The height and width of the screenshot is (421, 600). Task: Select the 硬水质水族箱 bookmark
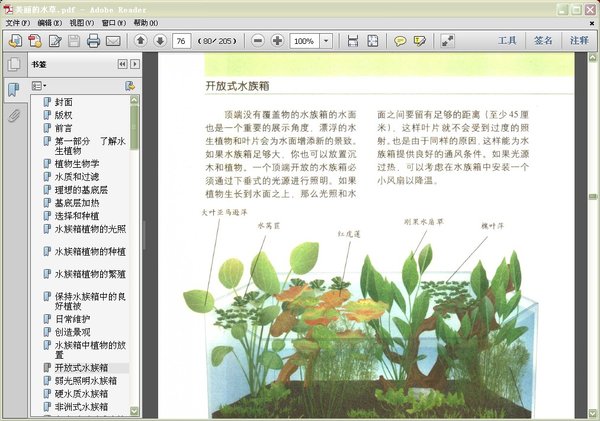click(81, 394)
